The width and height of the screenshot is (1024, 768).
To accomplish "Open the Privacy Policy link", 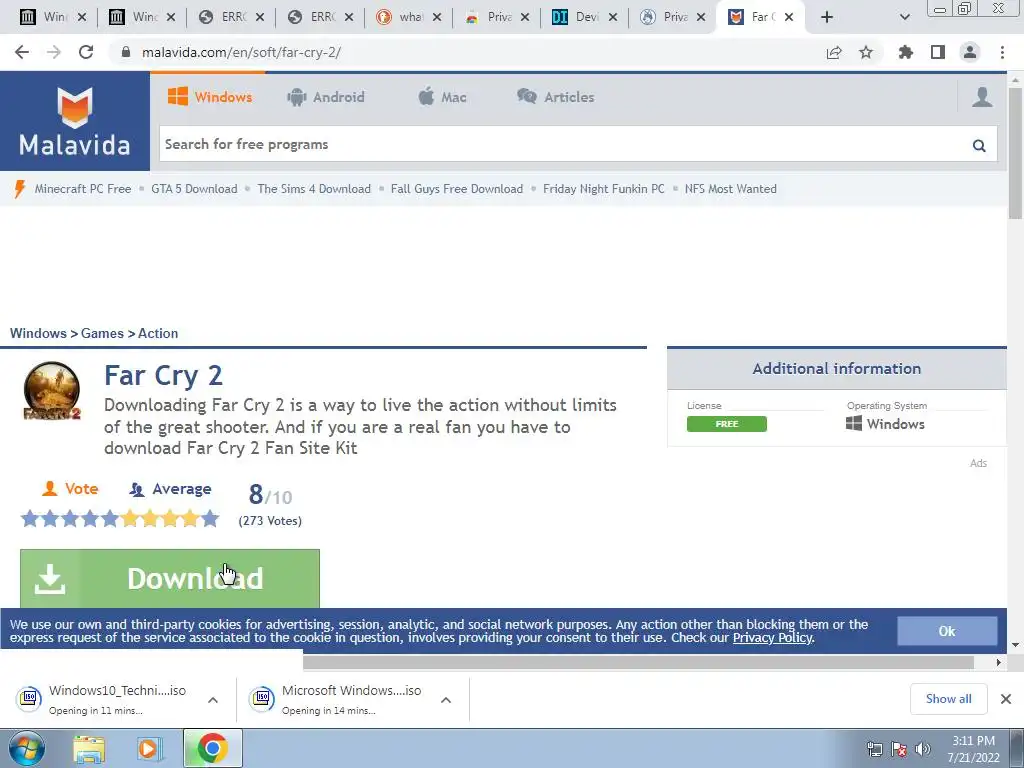I will click(773, 637).
